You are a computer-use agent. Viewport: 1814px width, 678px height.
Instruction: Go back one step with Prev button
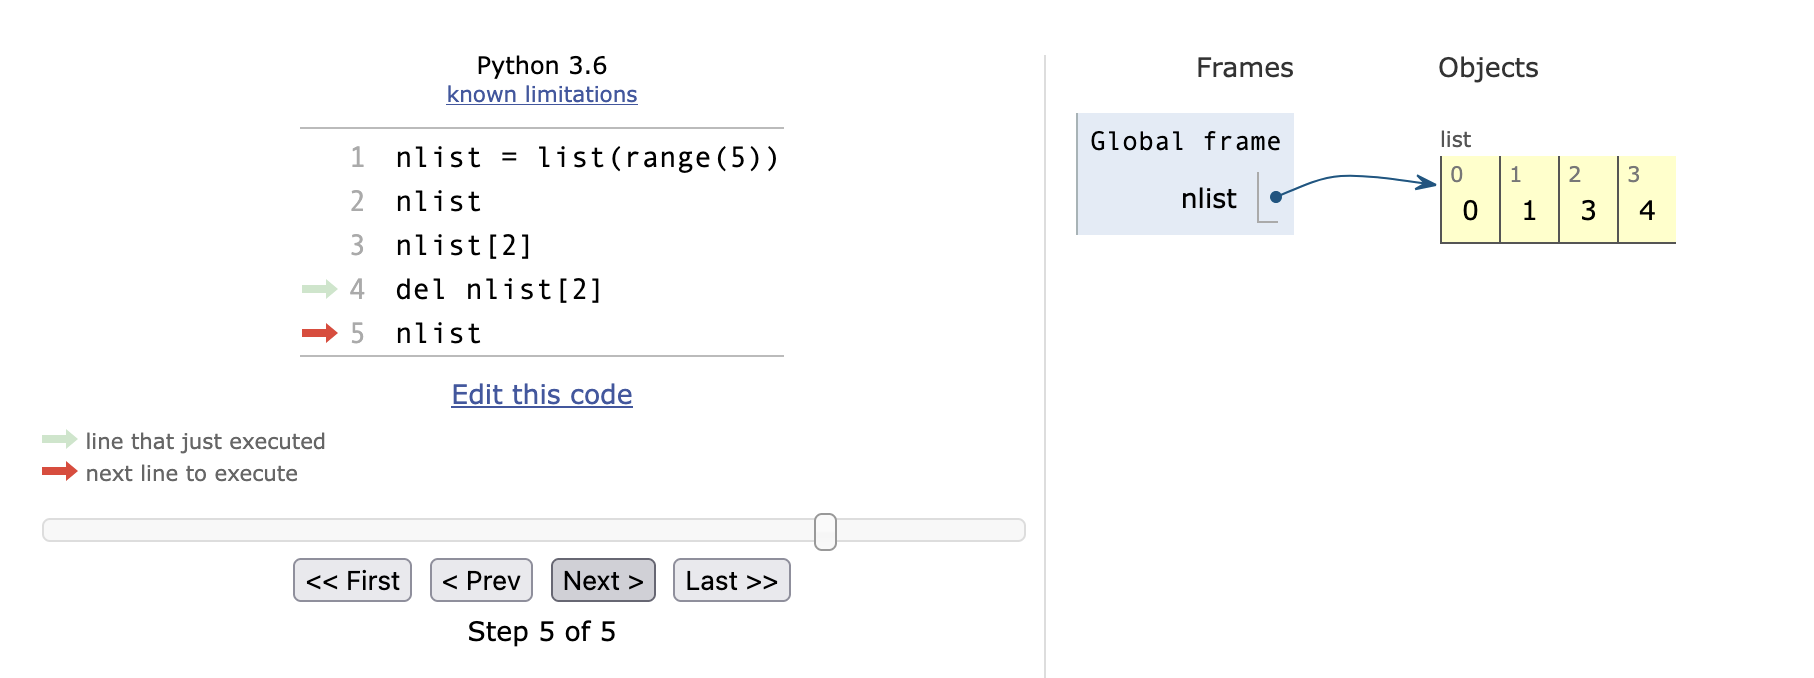[481, 580]
